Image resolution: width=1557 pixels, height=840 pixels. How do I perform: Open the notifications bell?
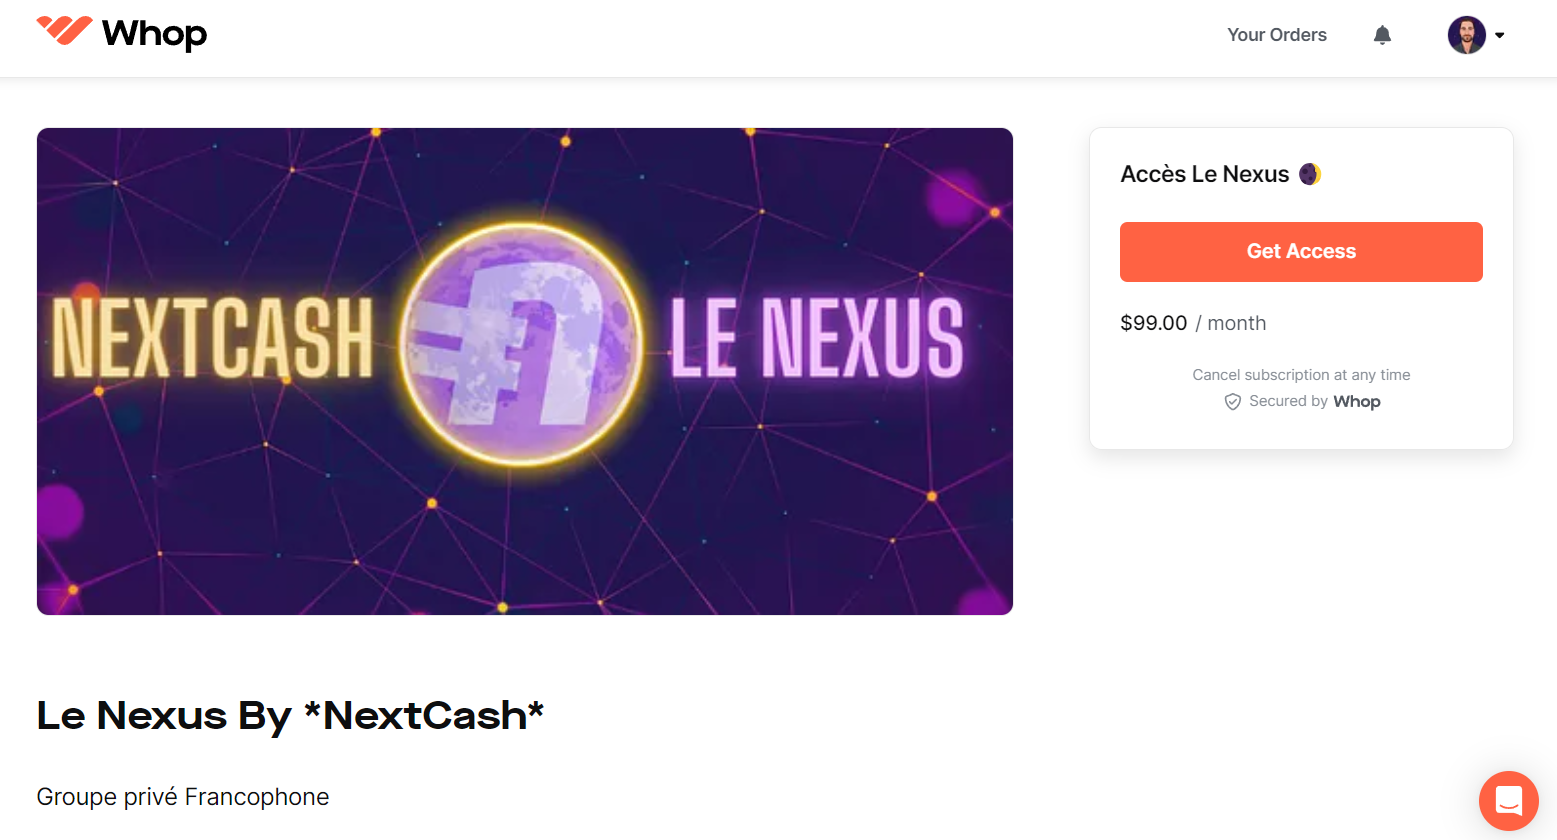(x=1382, y=36)
